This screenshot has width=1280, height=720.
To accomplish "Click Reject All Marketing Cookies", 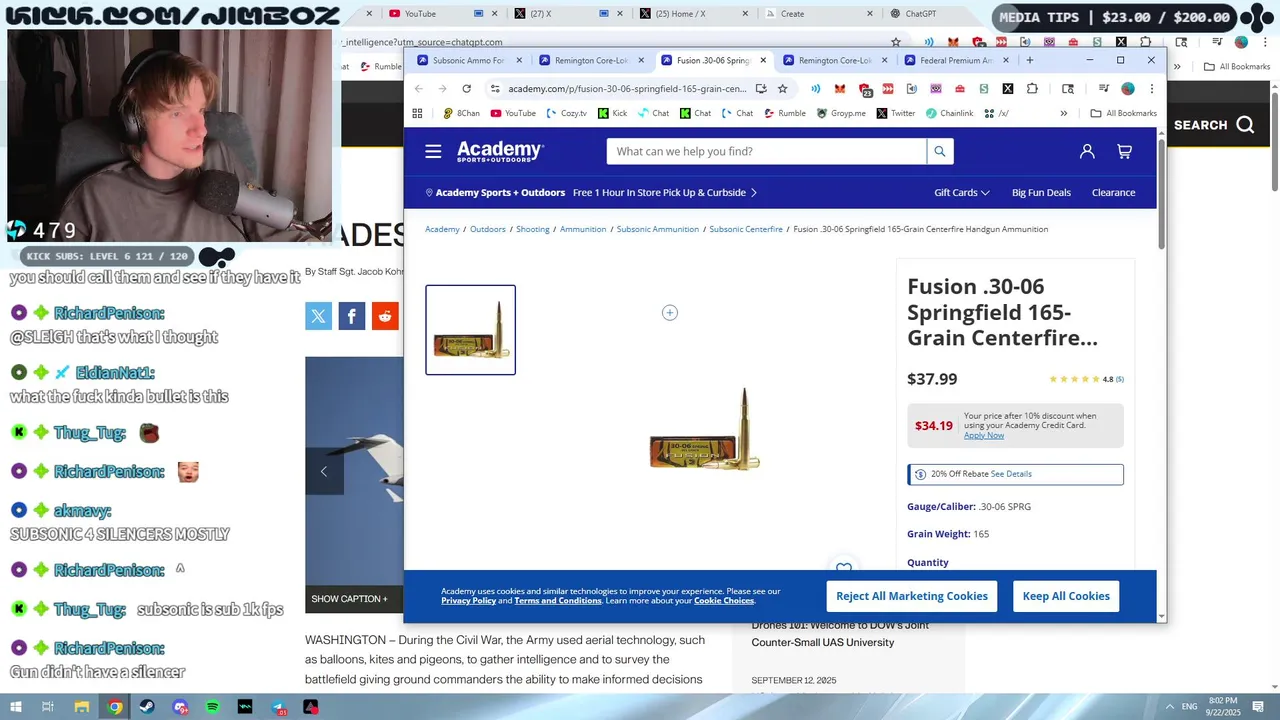I will (912, 596).
